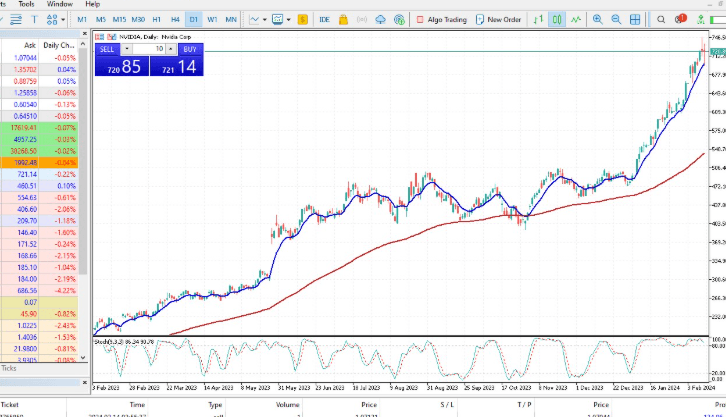This screenshot has height=417, width=726.
Task: Open the IDE MetaEditor button
Action: click(325, 19)
